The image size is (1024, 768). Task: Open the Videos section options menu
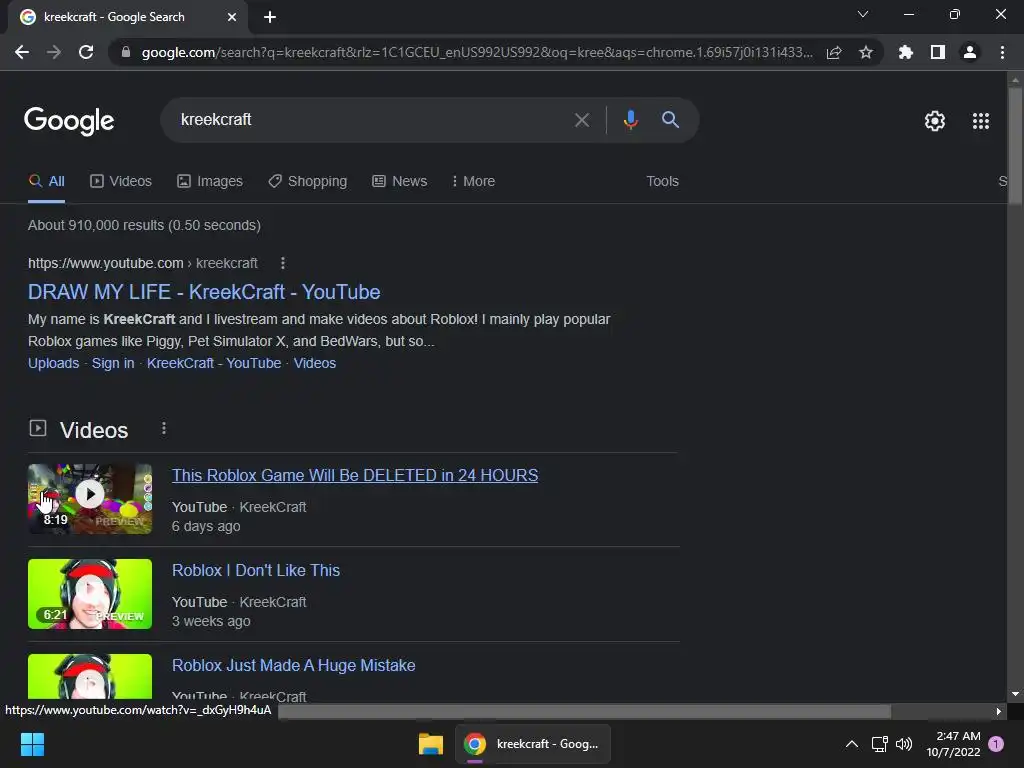point(164,428)
